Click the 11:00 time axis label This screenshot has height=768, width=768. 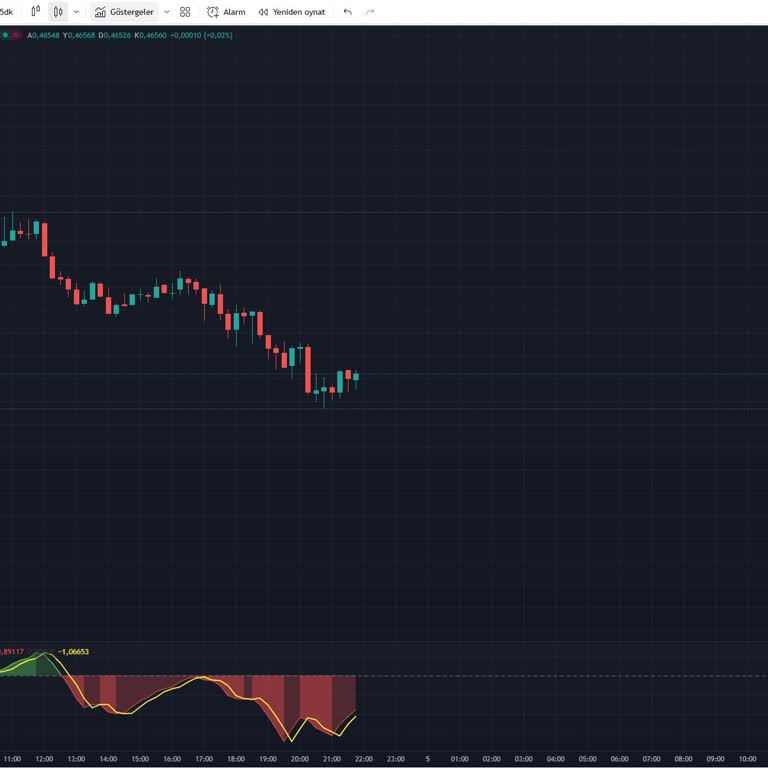[x=12, y=759]
